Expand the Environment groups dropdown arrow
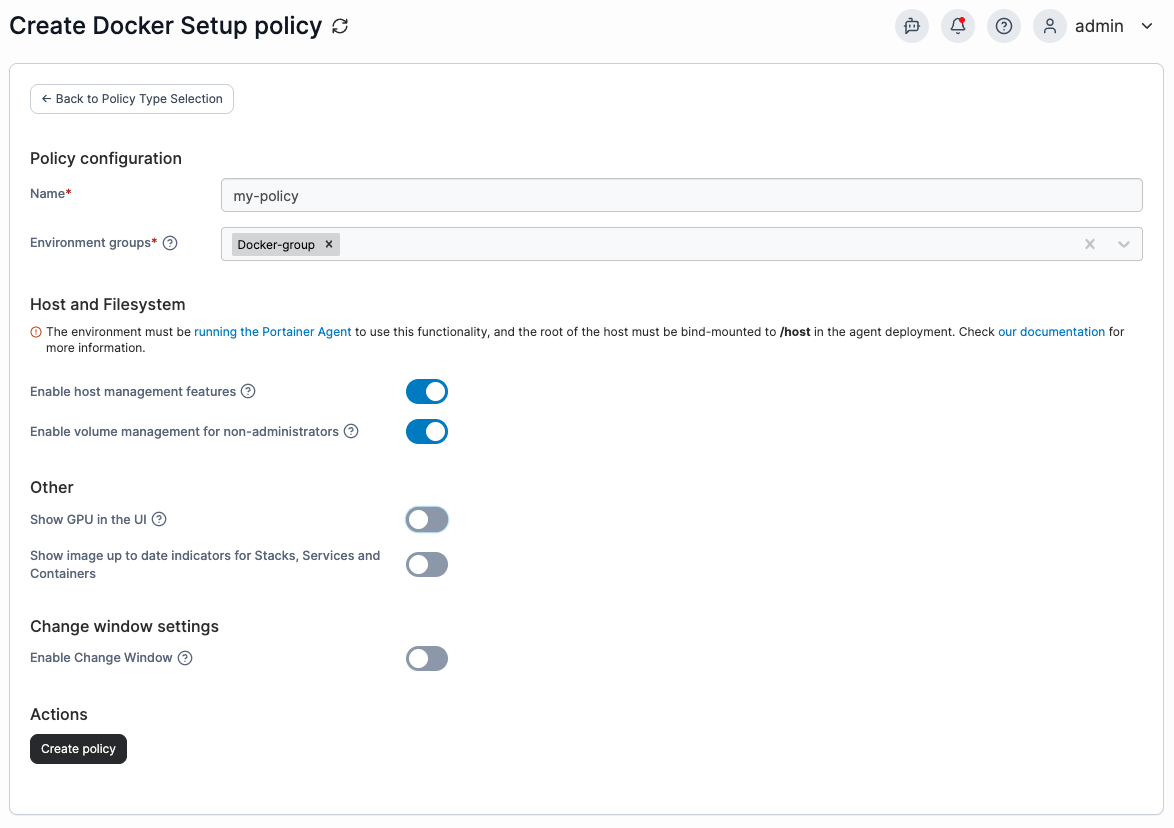 coord(1124,245)
